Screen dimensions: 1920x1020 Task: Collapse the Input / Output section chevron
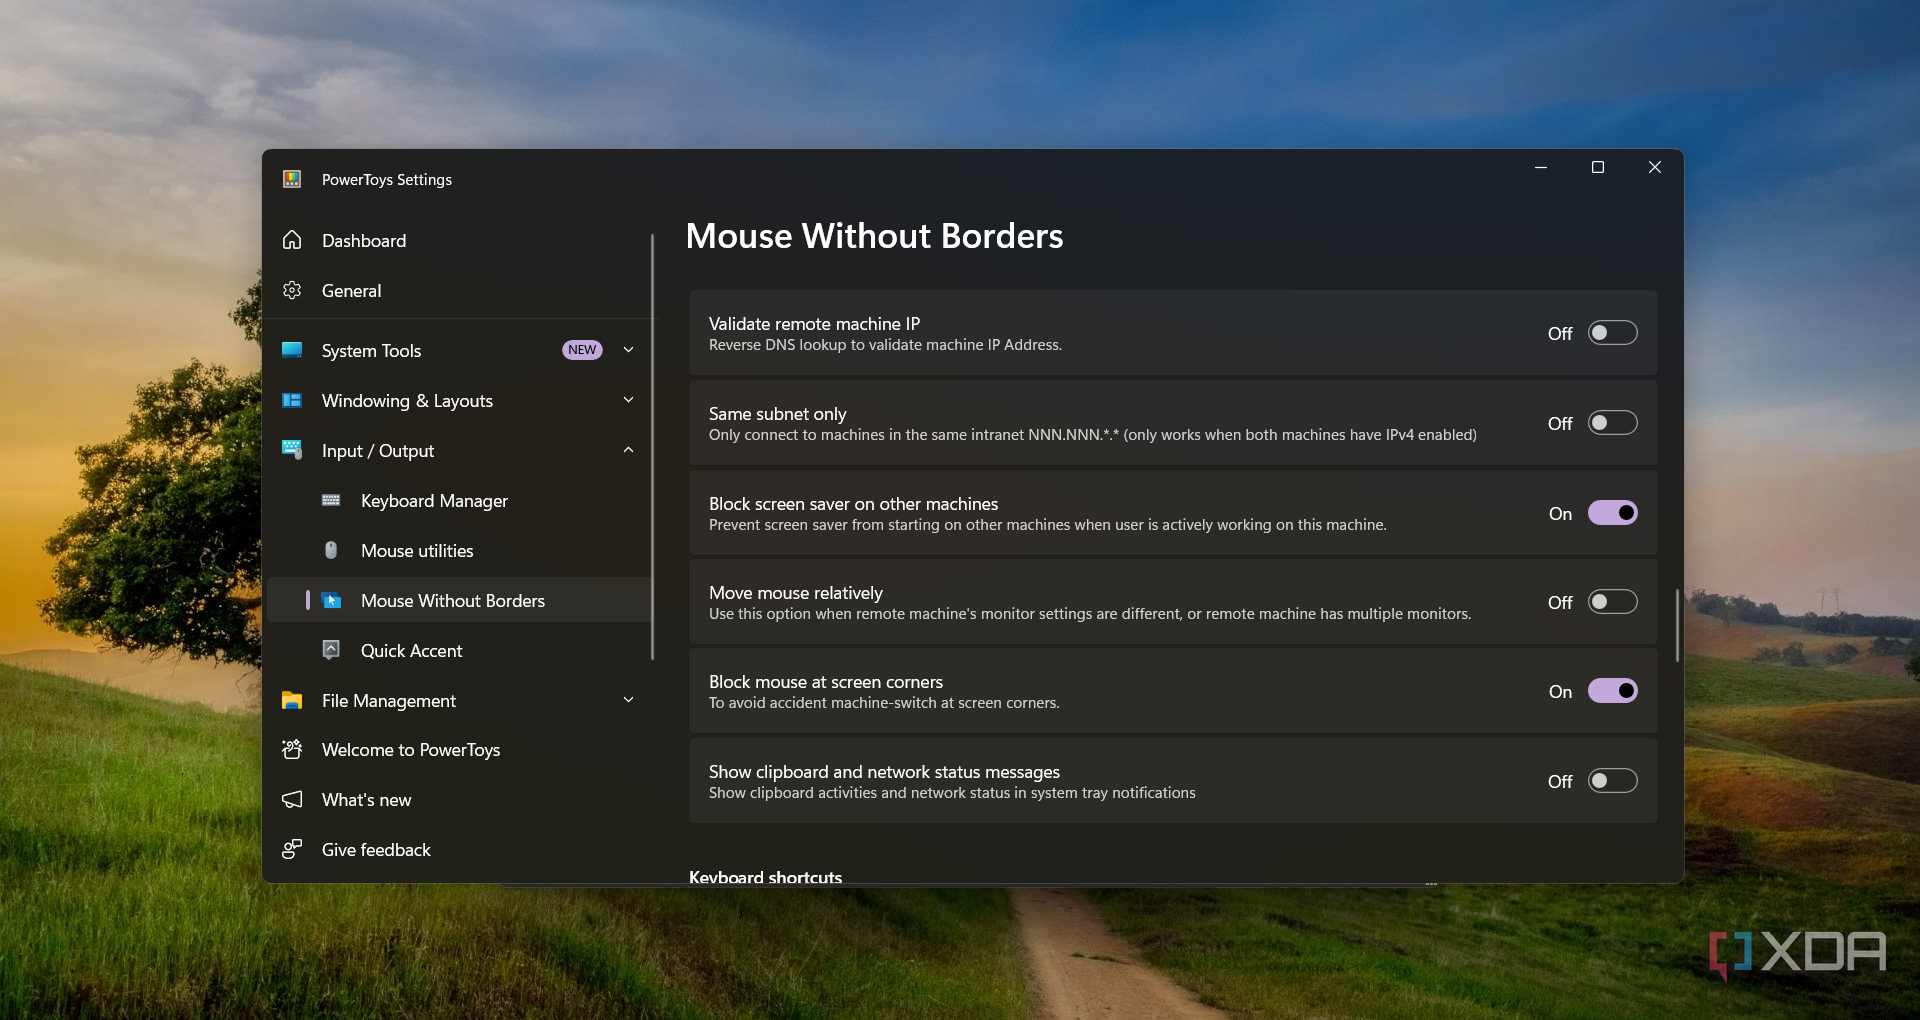(628, 450)
